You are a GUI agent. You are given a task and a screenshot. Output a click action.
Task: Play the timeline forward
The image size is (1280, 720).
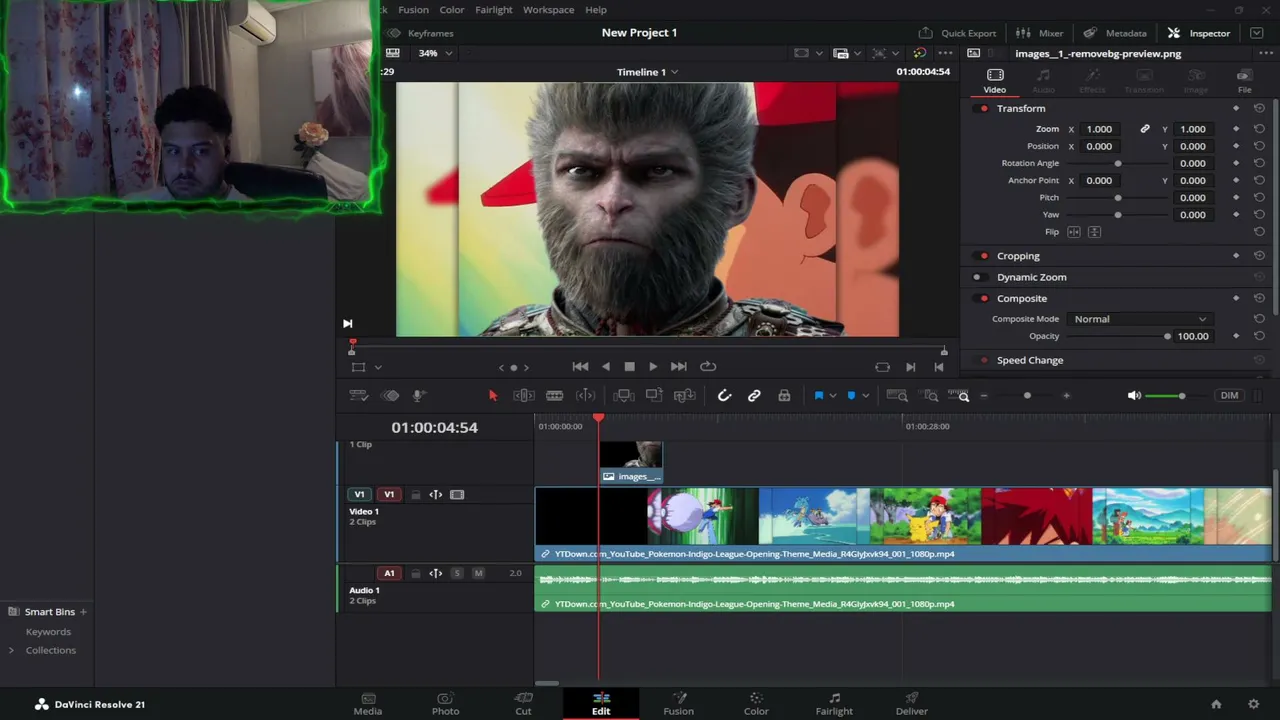[653, 367]
